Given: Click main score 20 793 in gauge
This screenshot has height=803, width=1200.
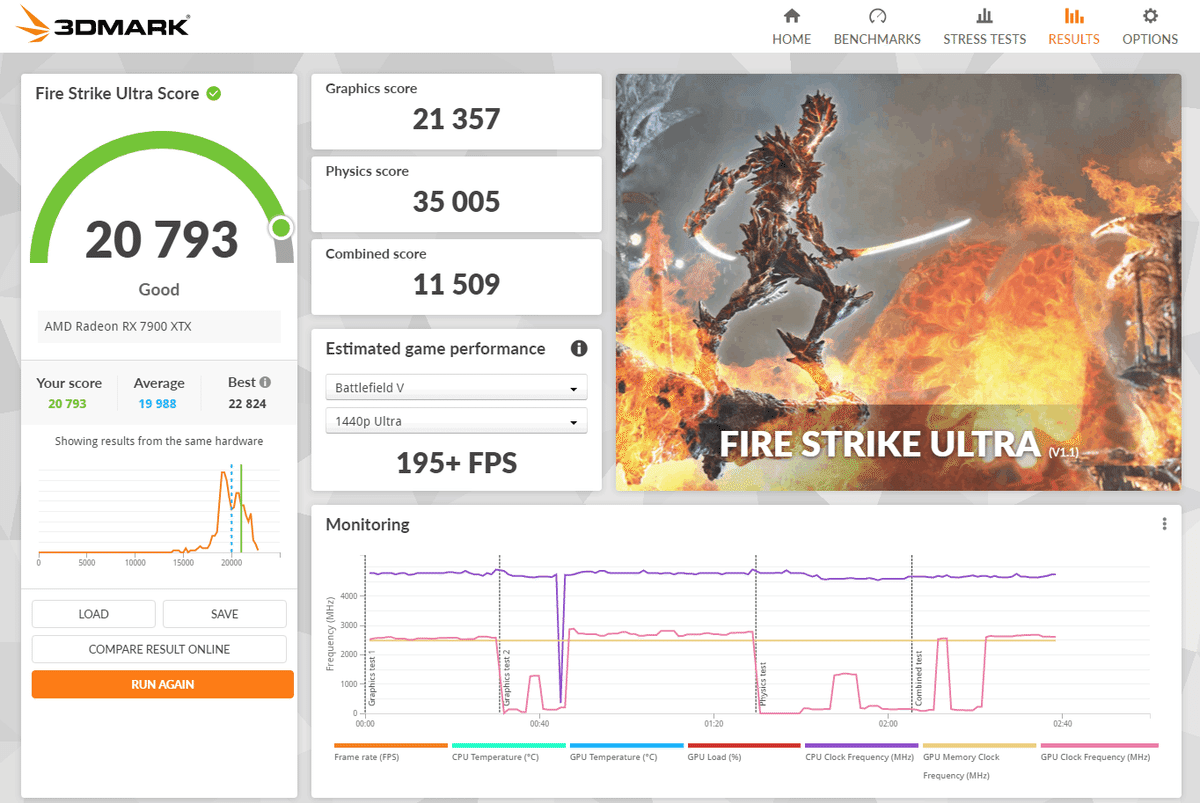Looking at the screenshot, I should [162, 240].
